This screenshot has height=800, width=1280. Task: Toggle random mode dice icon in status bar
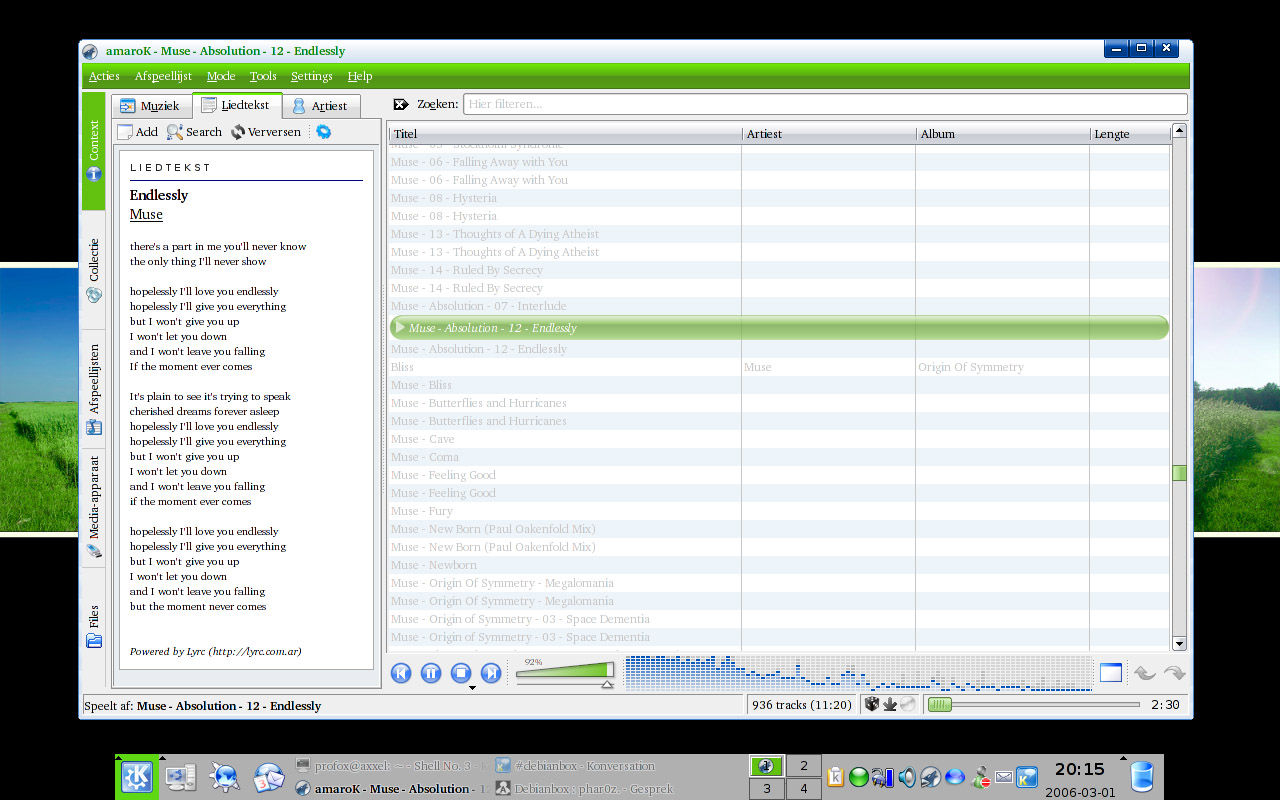(x=871, y=704)
